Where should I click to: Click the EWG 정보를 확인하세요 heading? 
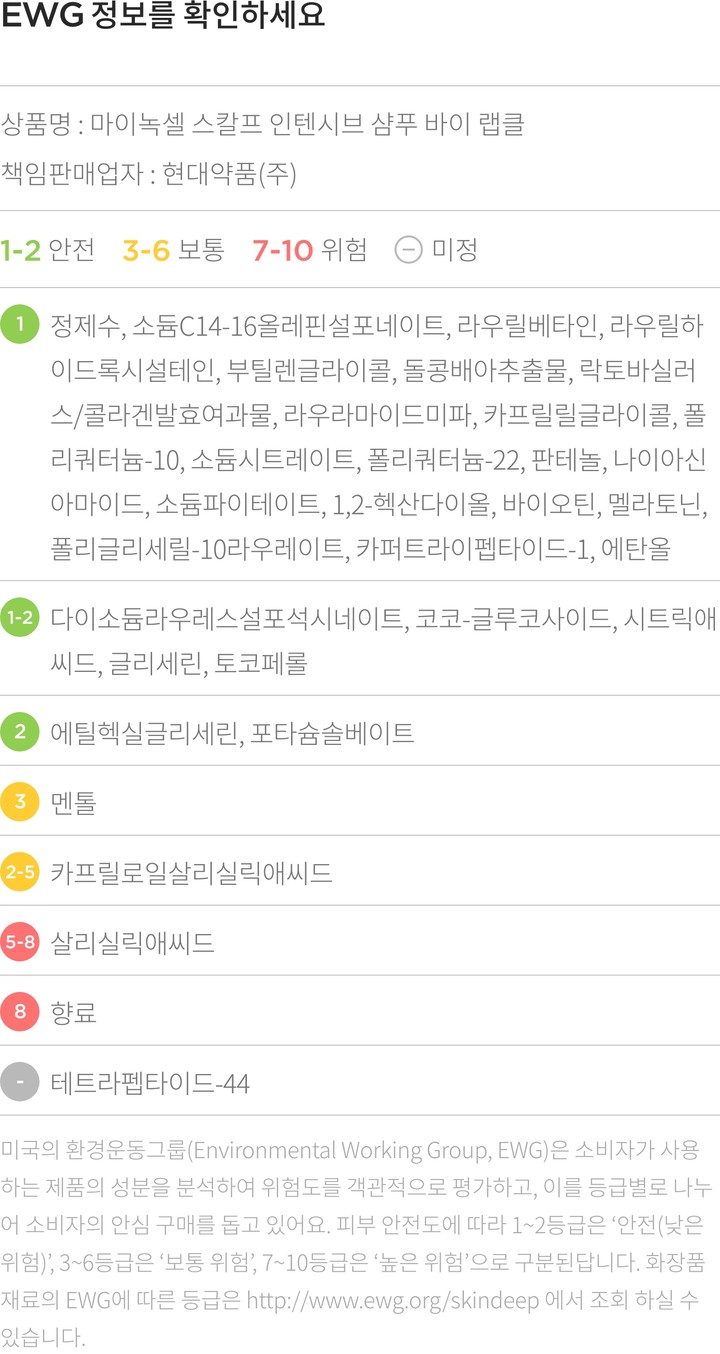coord(163,19)
